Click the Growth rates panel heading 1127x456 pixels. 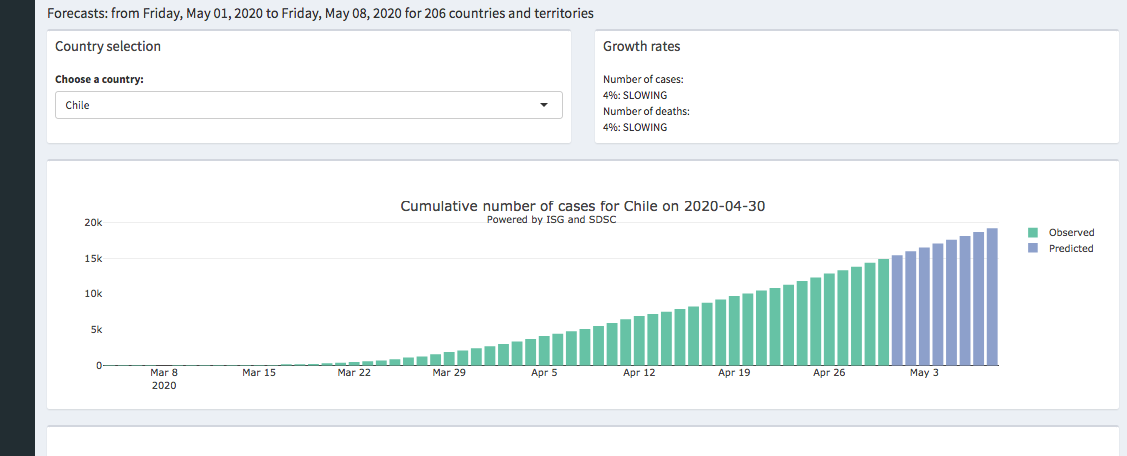[x=641, y=47]
